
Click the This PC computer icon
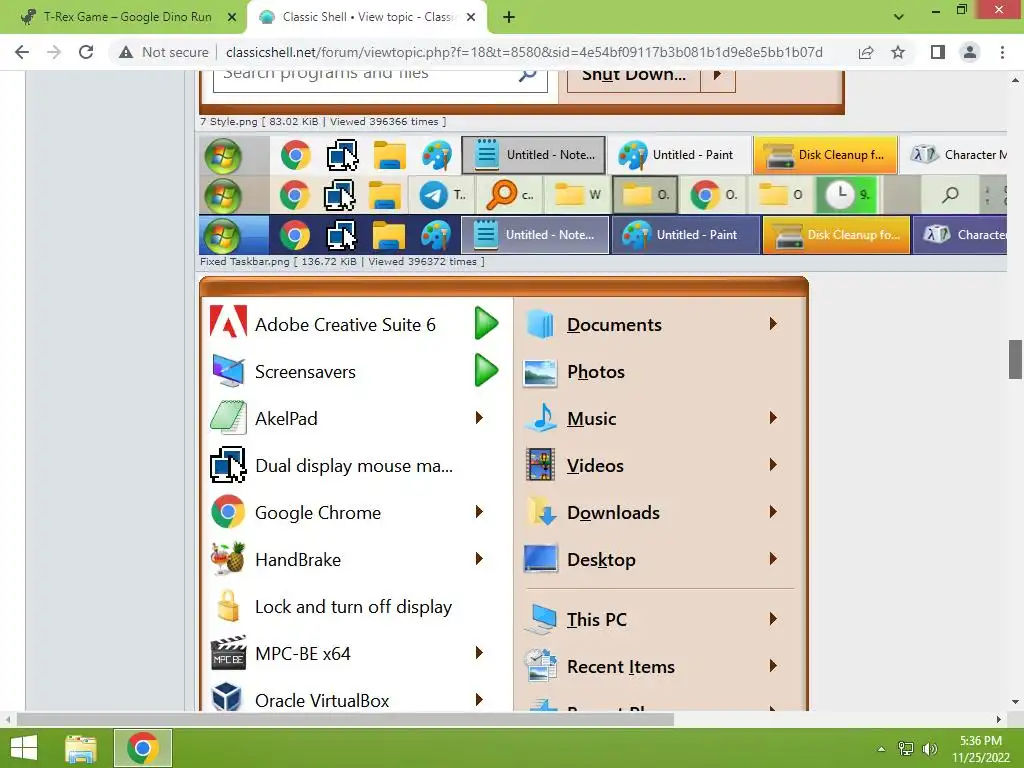point(541,618)
